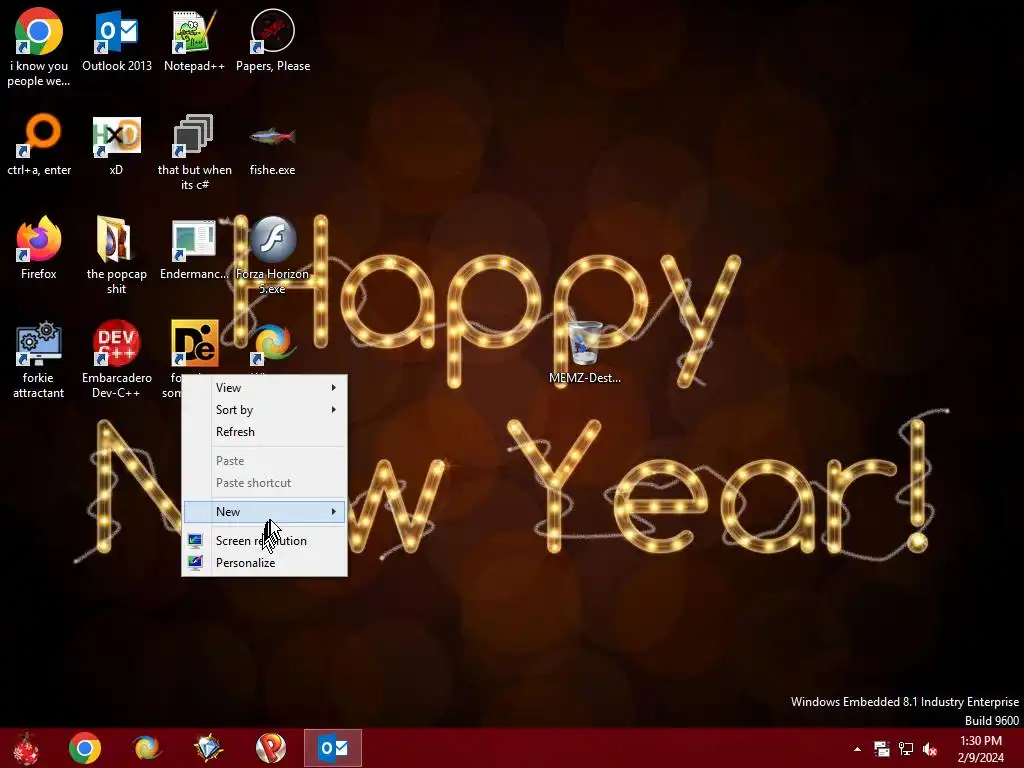Click the arrow beside View
1024x768 pixels.
click(334, 388)
